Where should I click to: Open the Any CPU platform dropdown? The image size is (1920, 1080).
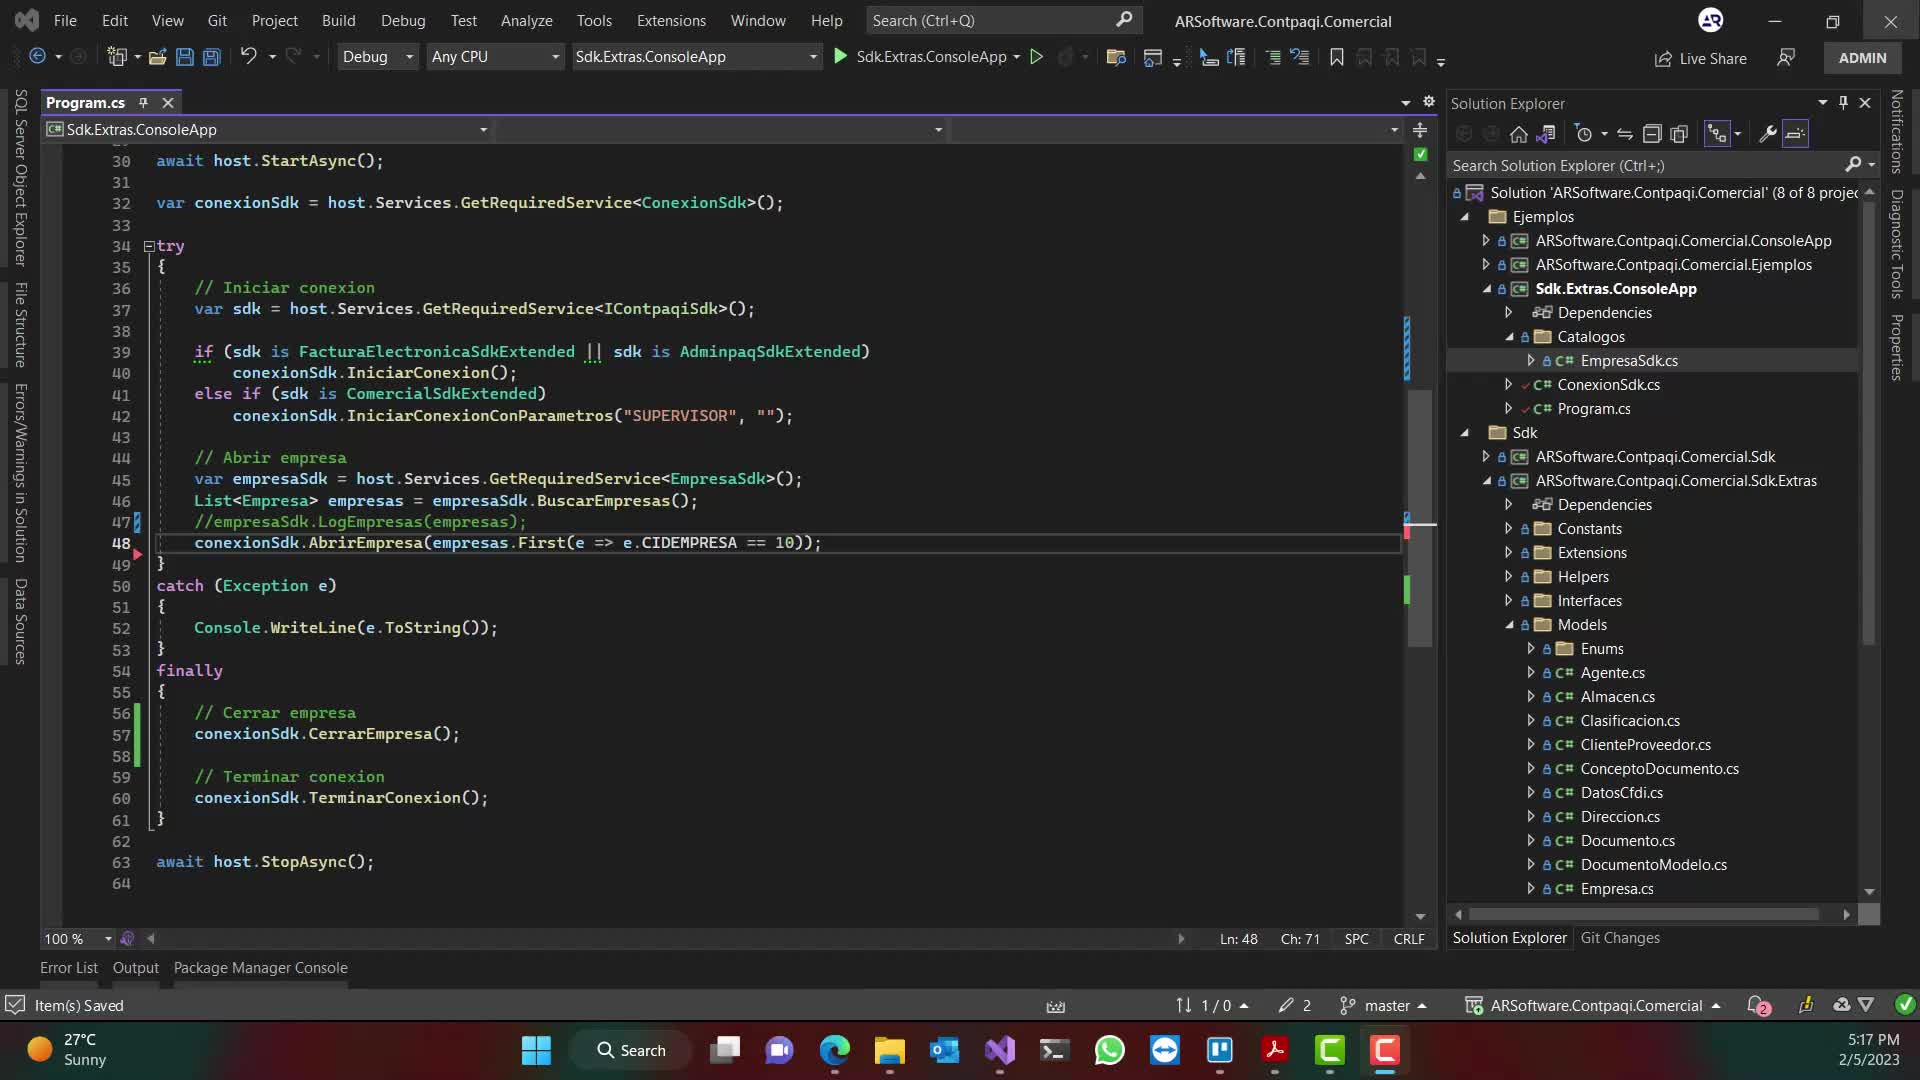pos(494,57)
